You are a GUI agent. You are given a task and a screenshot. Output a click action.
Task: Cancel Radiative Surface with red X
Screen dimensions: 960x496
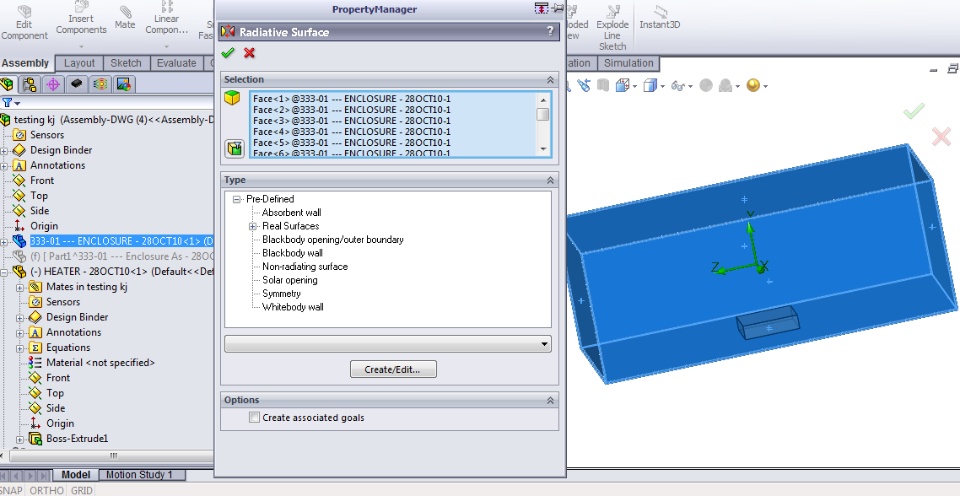249,53
